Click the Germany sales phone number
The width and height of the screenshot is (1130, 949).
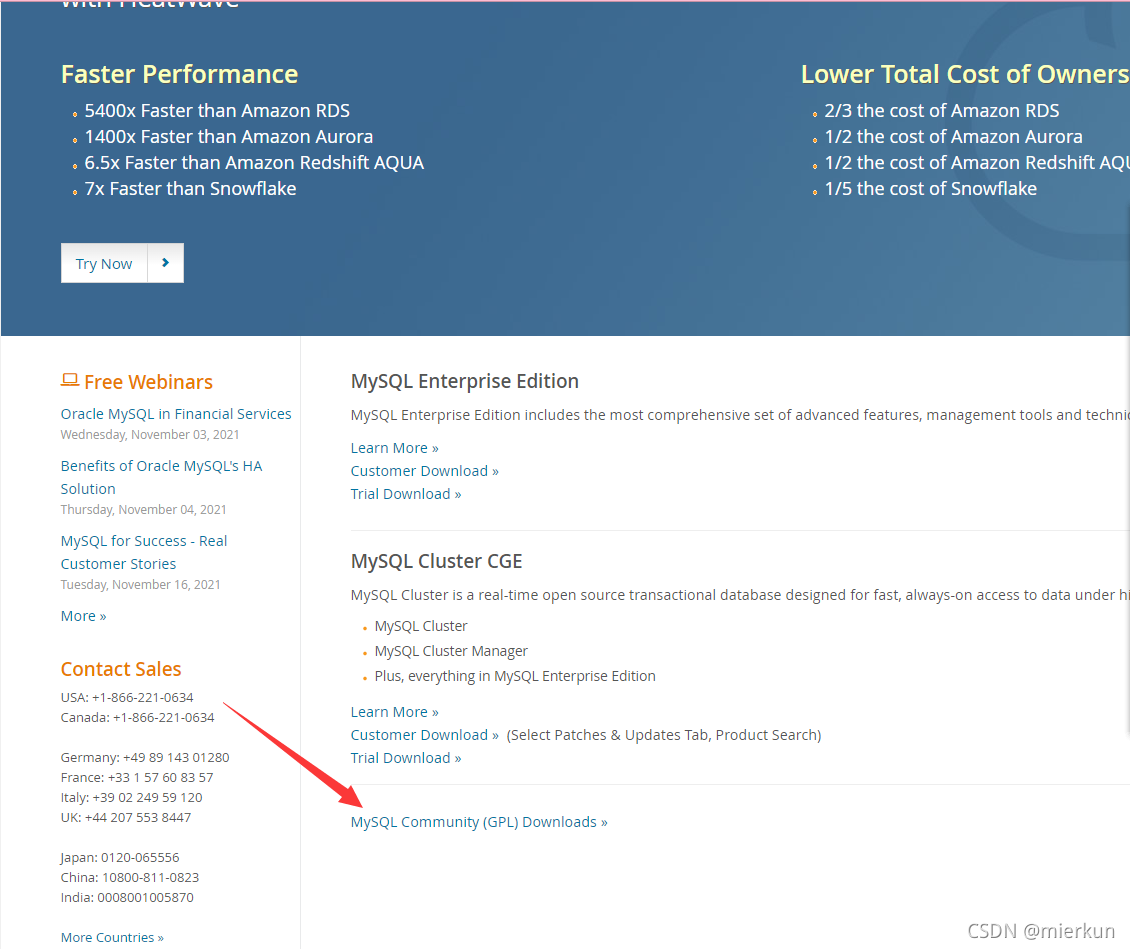[177, 758]
